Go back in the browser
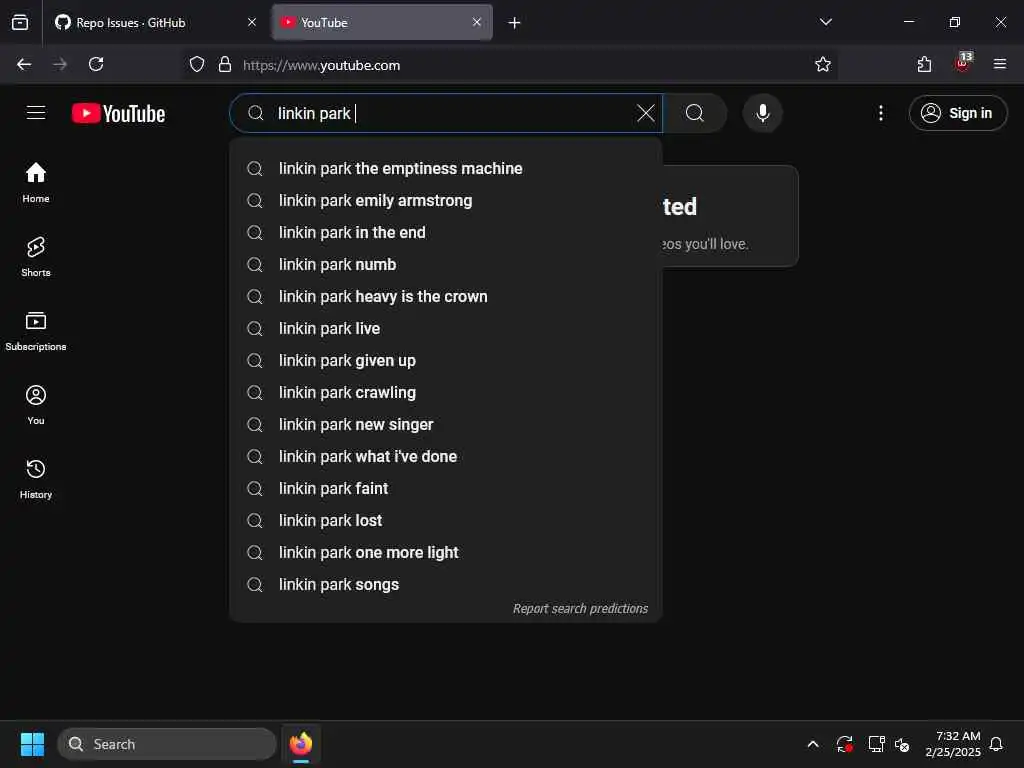 [24, 64]
